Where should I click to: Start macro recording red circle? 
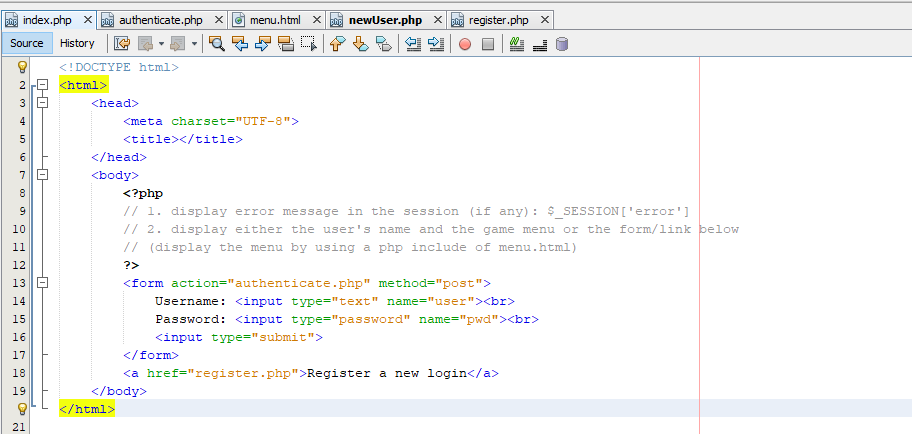465,44
